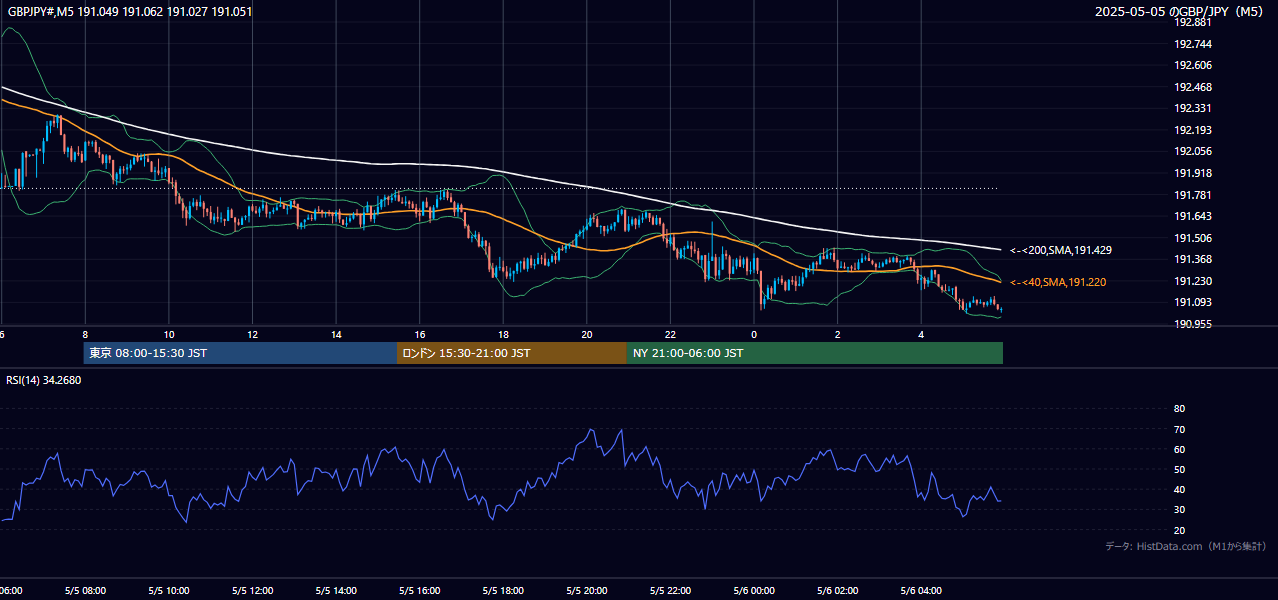Select the ロンドン 15:30-21:00 JST session bar
Screen dimensions: 1278x600
point(512,353)
